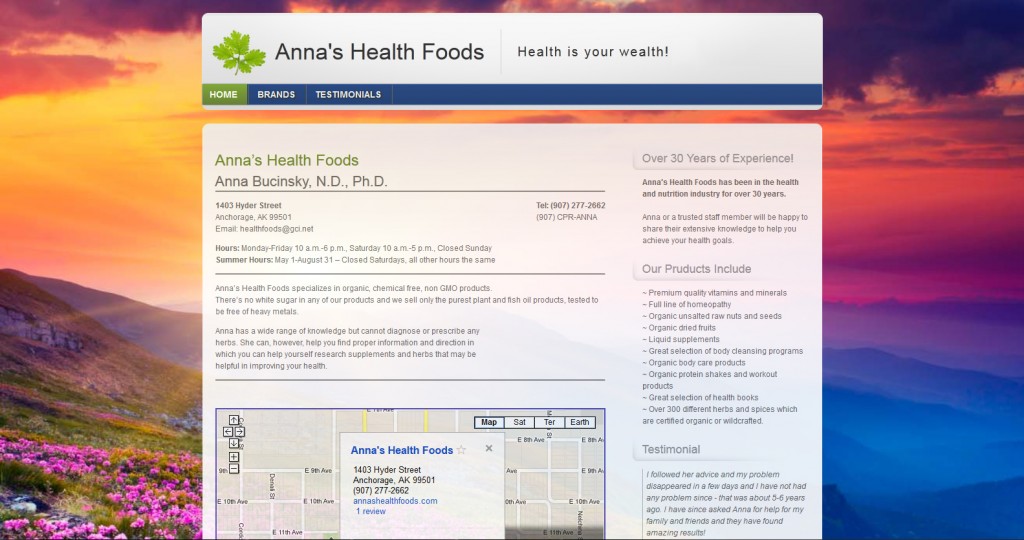The width and height of the screenshot is (1024, 540).
Task: Click the Summer Hours line
Action: tap(355, 260)
